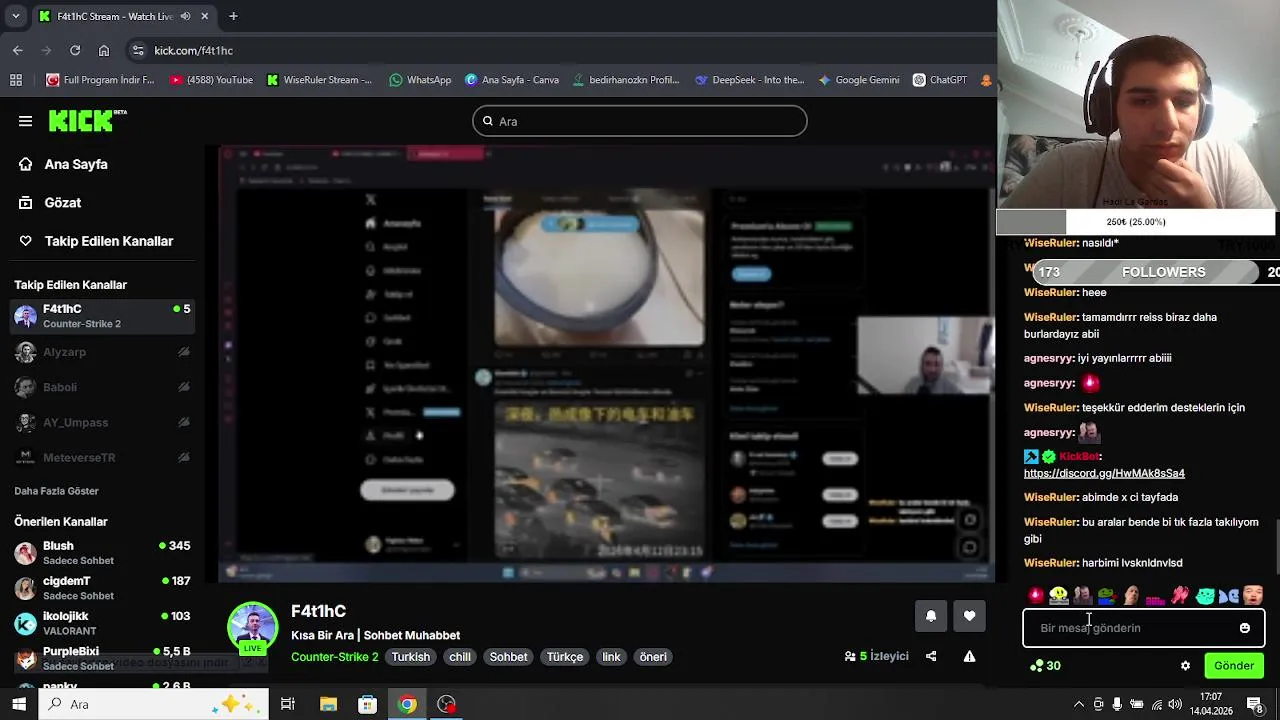1280x720 pixels.
Task: Open Task View on taskbar
Action: (288, 704)
